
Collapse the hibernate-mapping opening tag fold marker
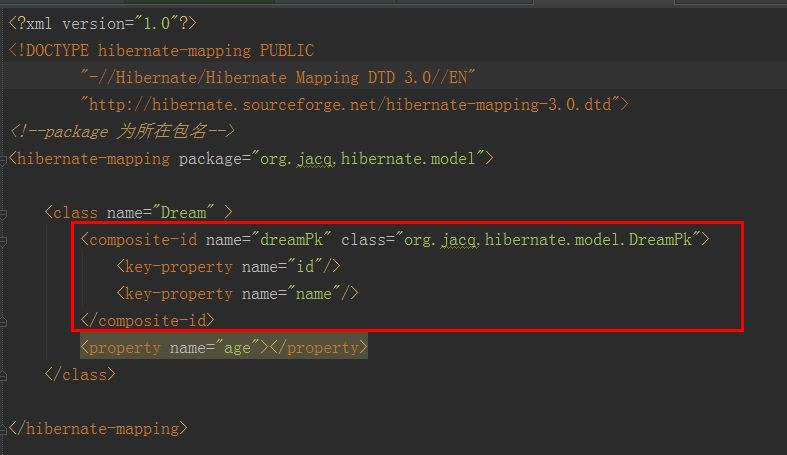point(3,161)
